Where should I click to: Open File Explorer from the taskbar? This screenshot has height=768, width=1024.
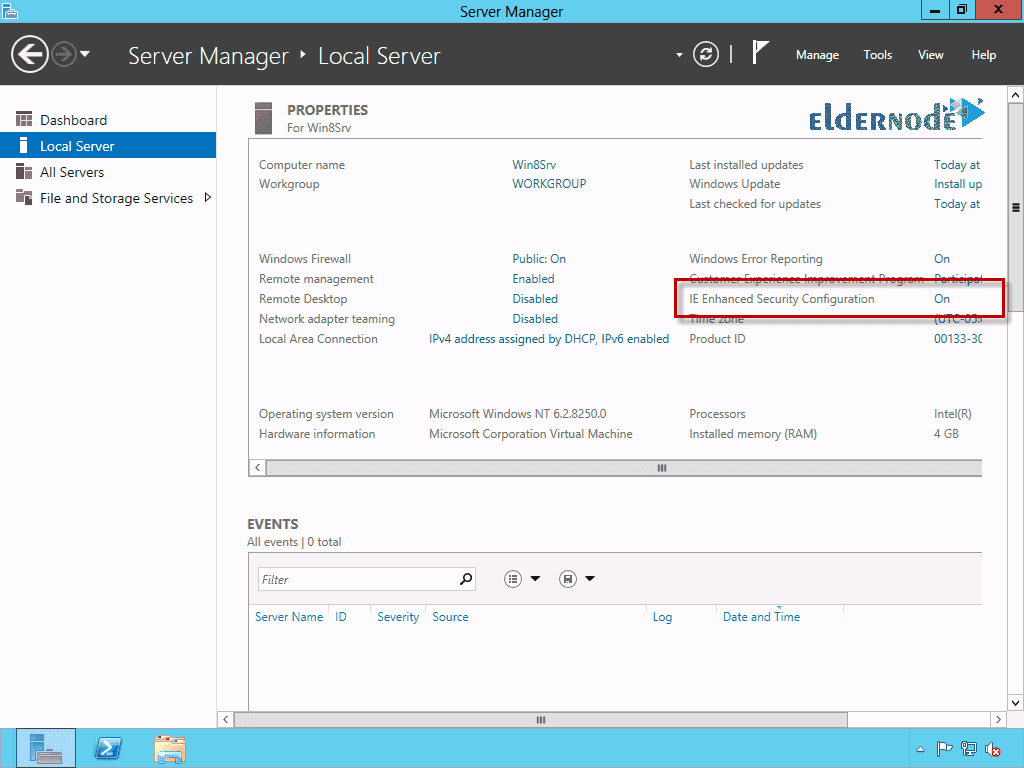point(170,748)
